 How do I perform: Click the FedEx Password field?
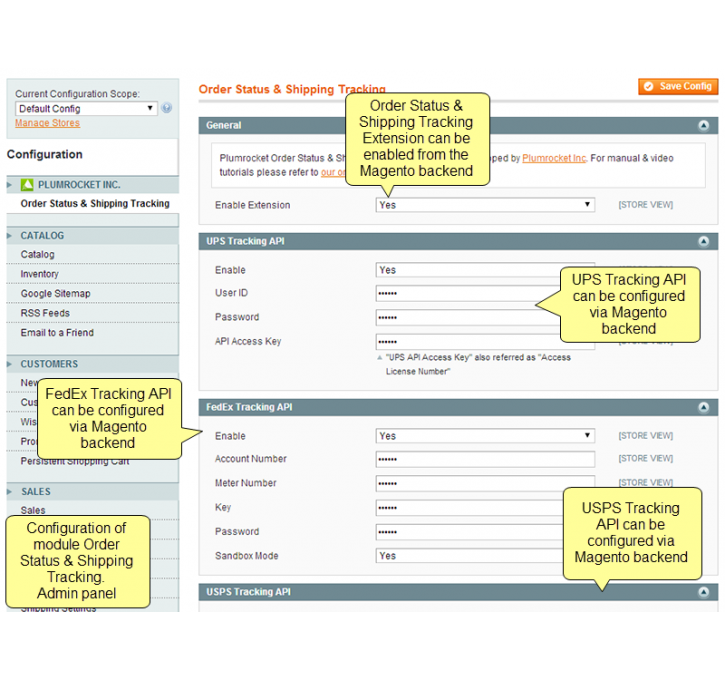tap(485, 532)
